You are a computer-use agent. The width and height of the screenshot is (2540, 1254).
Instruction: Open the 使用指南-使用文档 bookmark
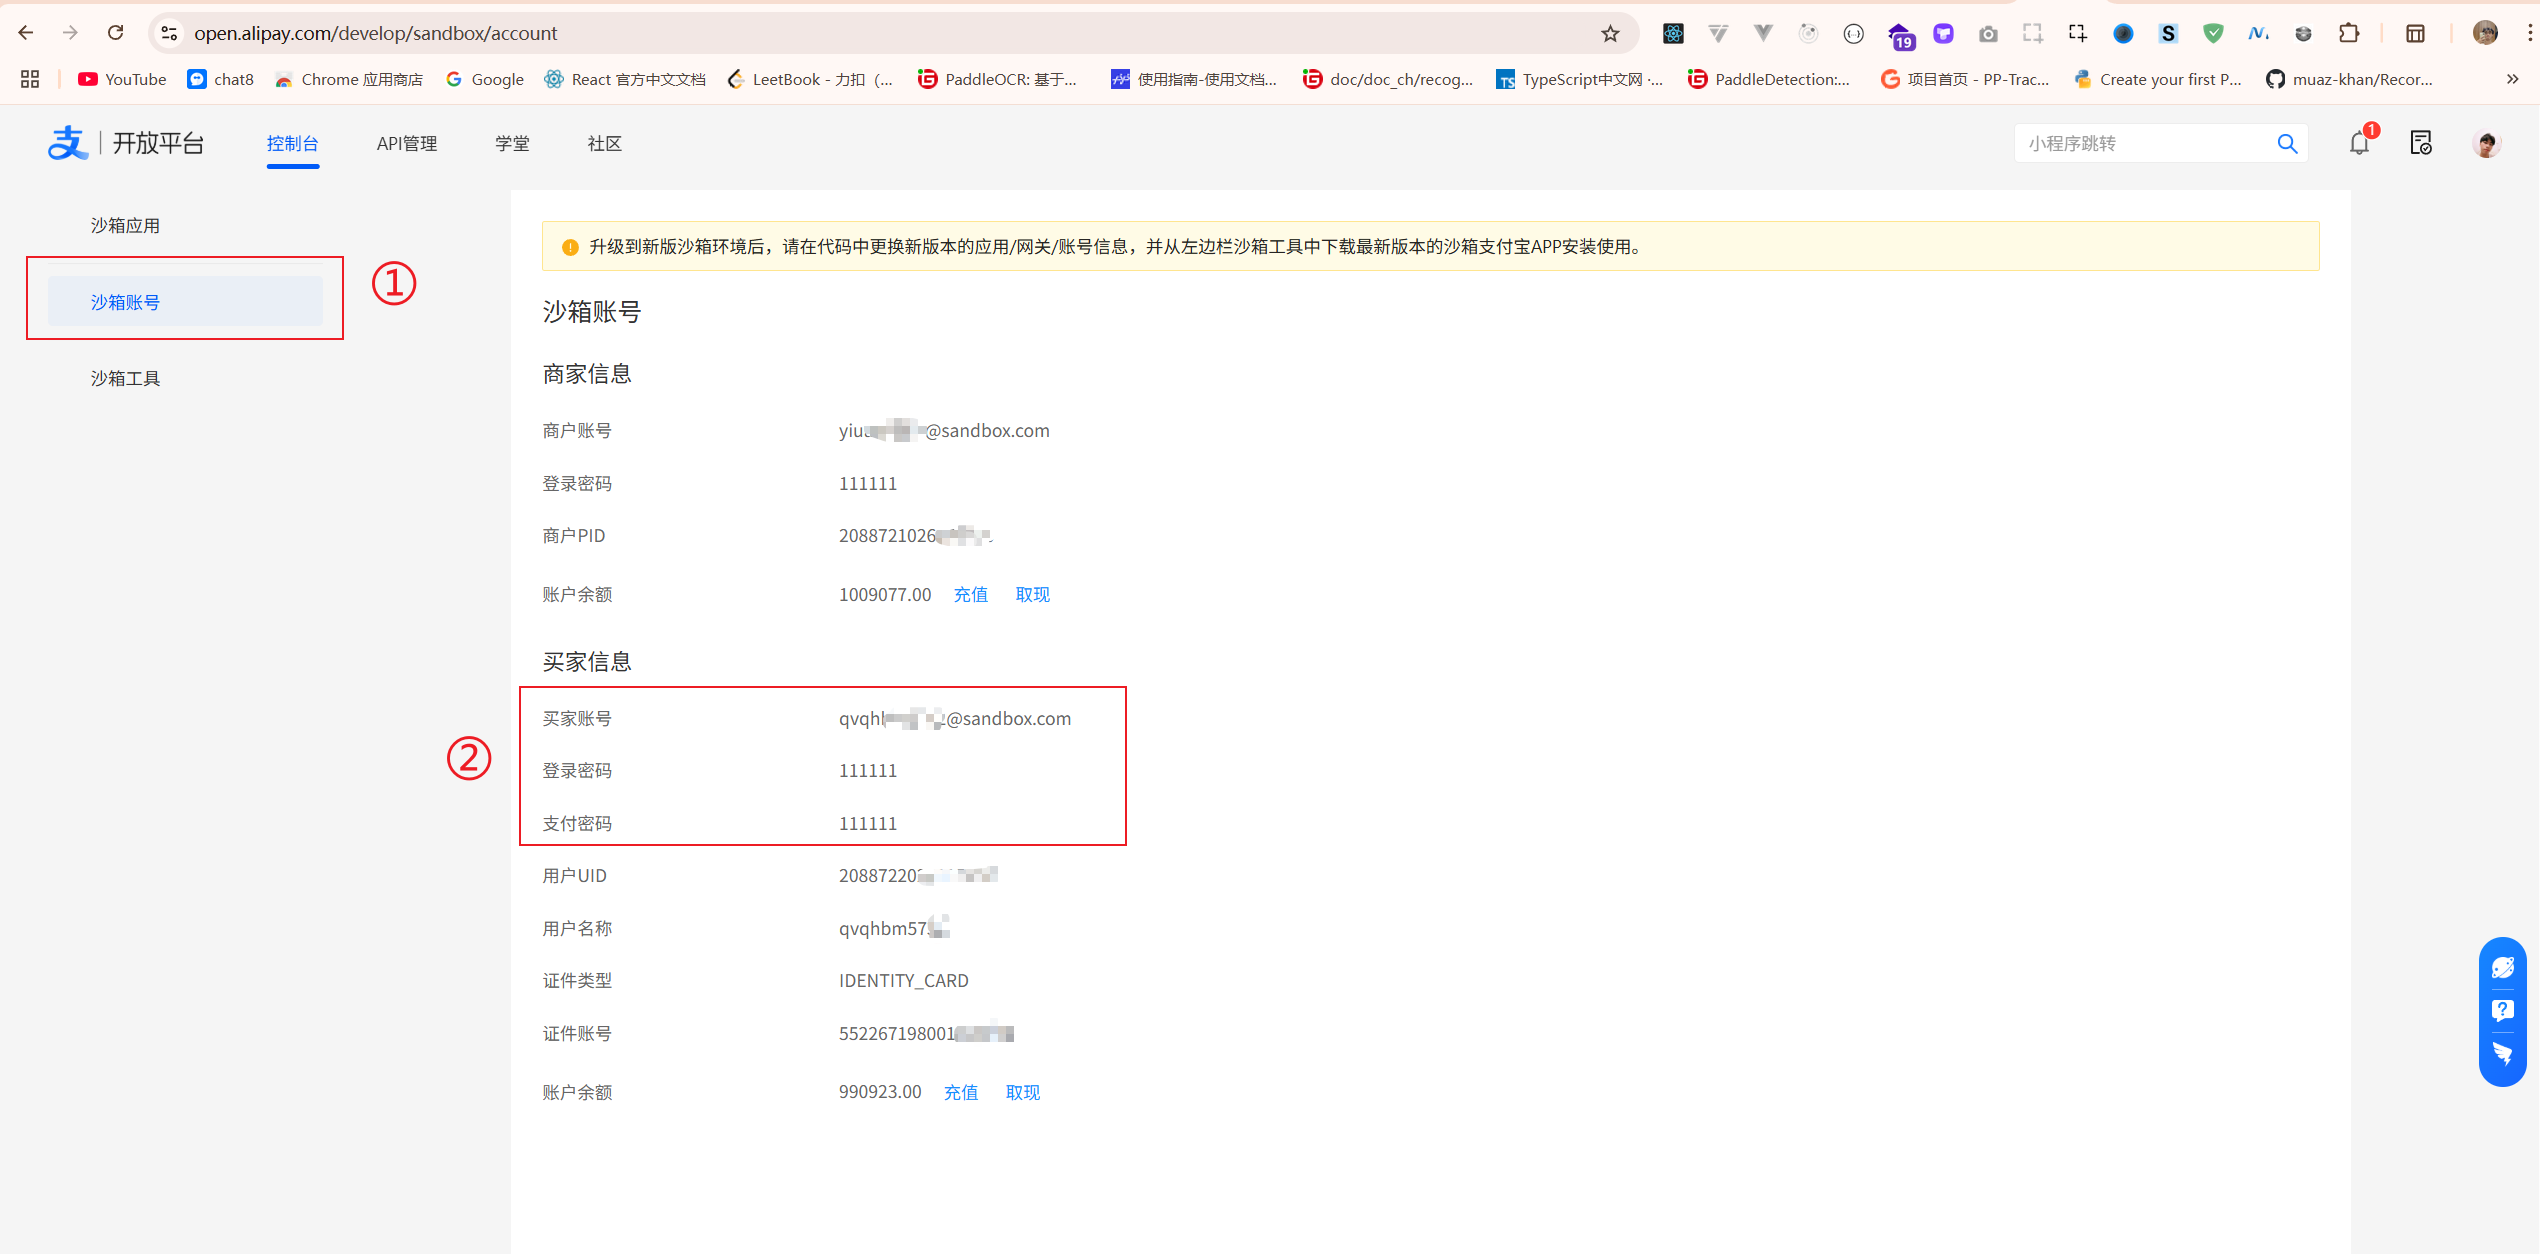click(x=1194, y=79)
